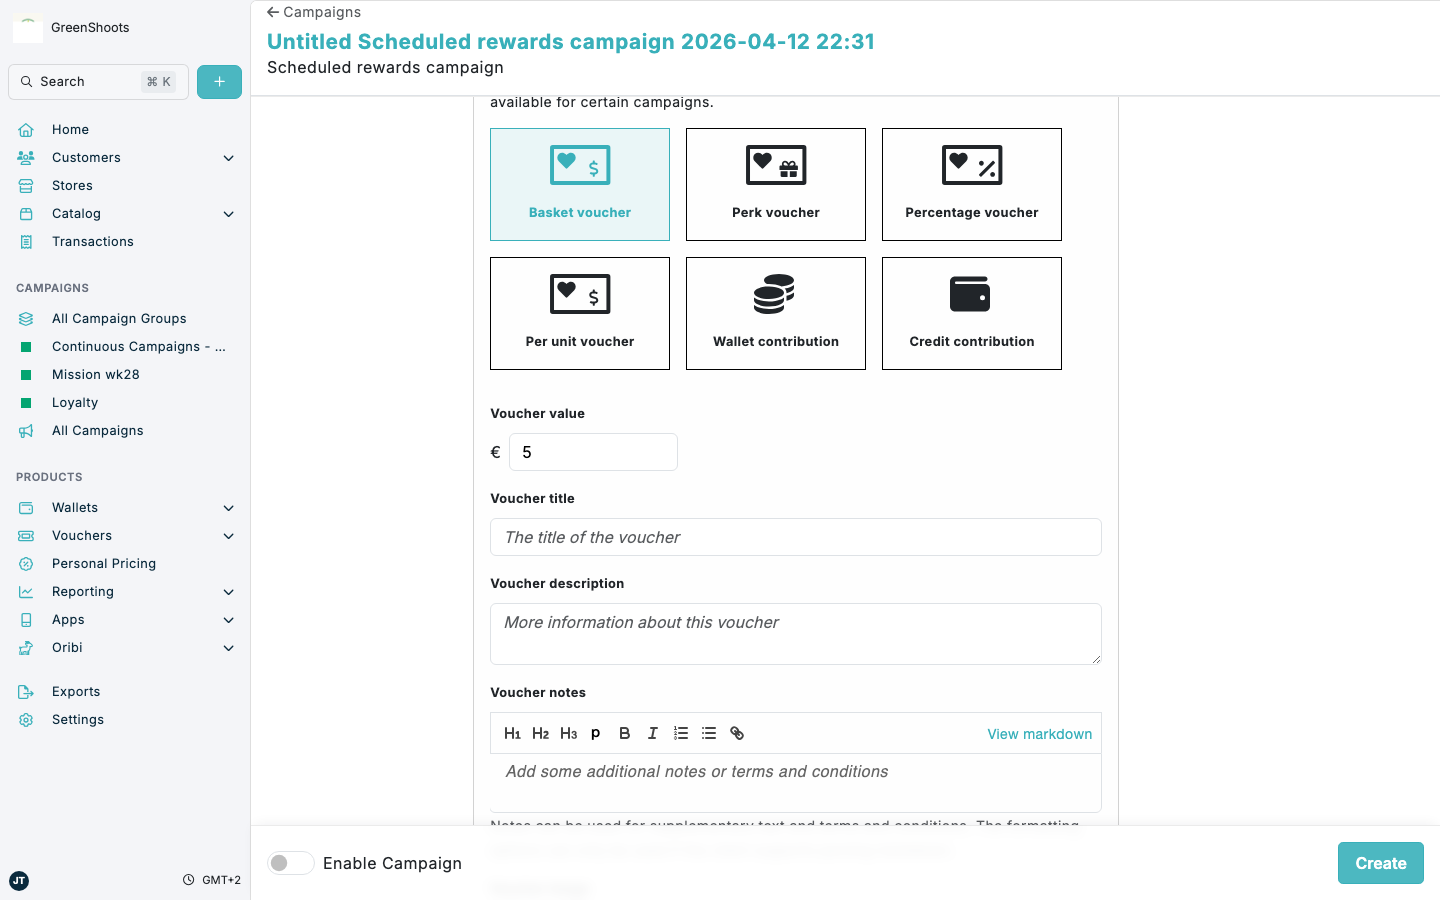The height and width of the screenshot is (900, 1440).
Task: Open Settings in the sidebar
Action: point(125,720)
